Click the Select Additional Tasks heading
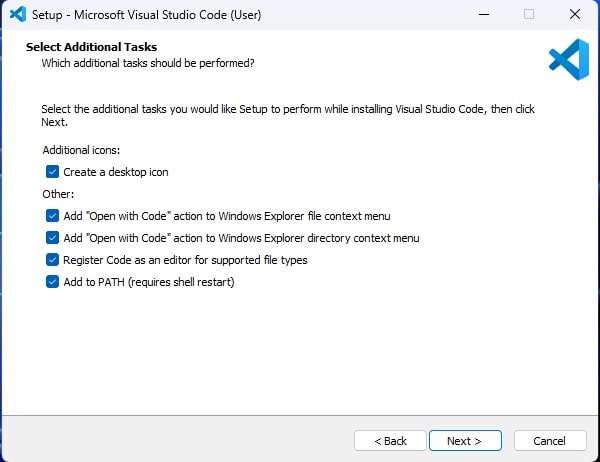 91,47
